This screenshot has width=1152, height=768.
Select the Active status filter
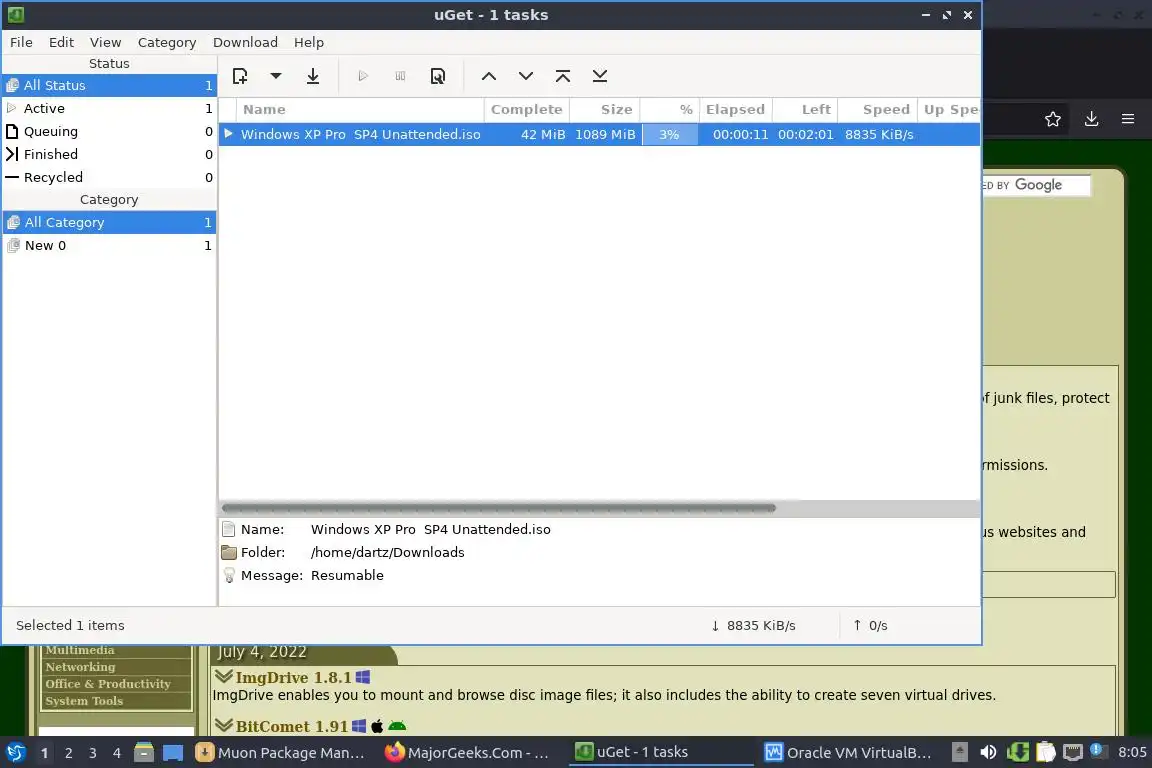pyautogui.click(x=109, y=108)
